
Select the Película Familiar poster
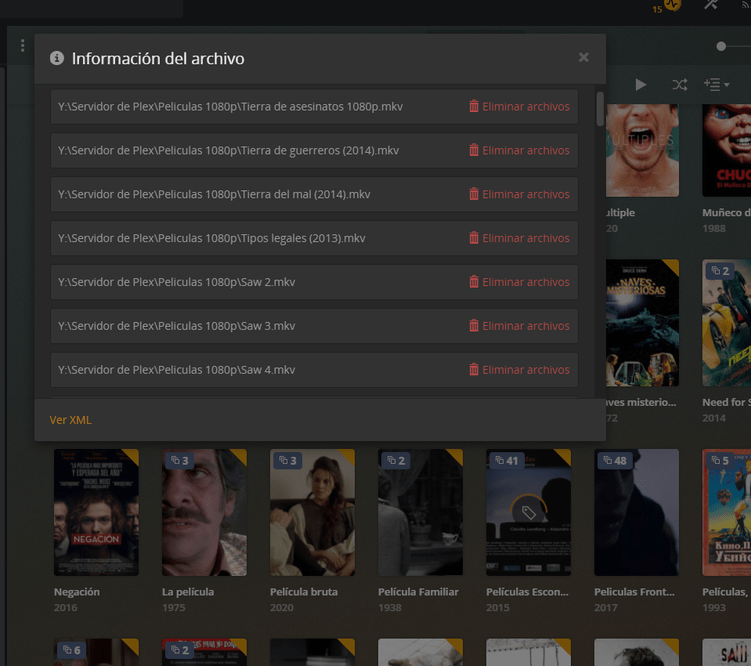[421, 512]
